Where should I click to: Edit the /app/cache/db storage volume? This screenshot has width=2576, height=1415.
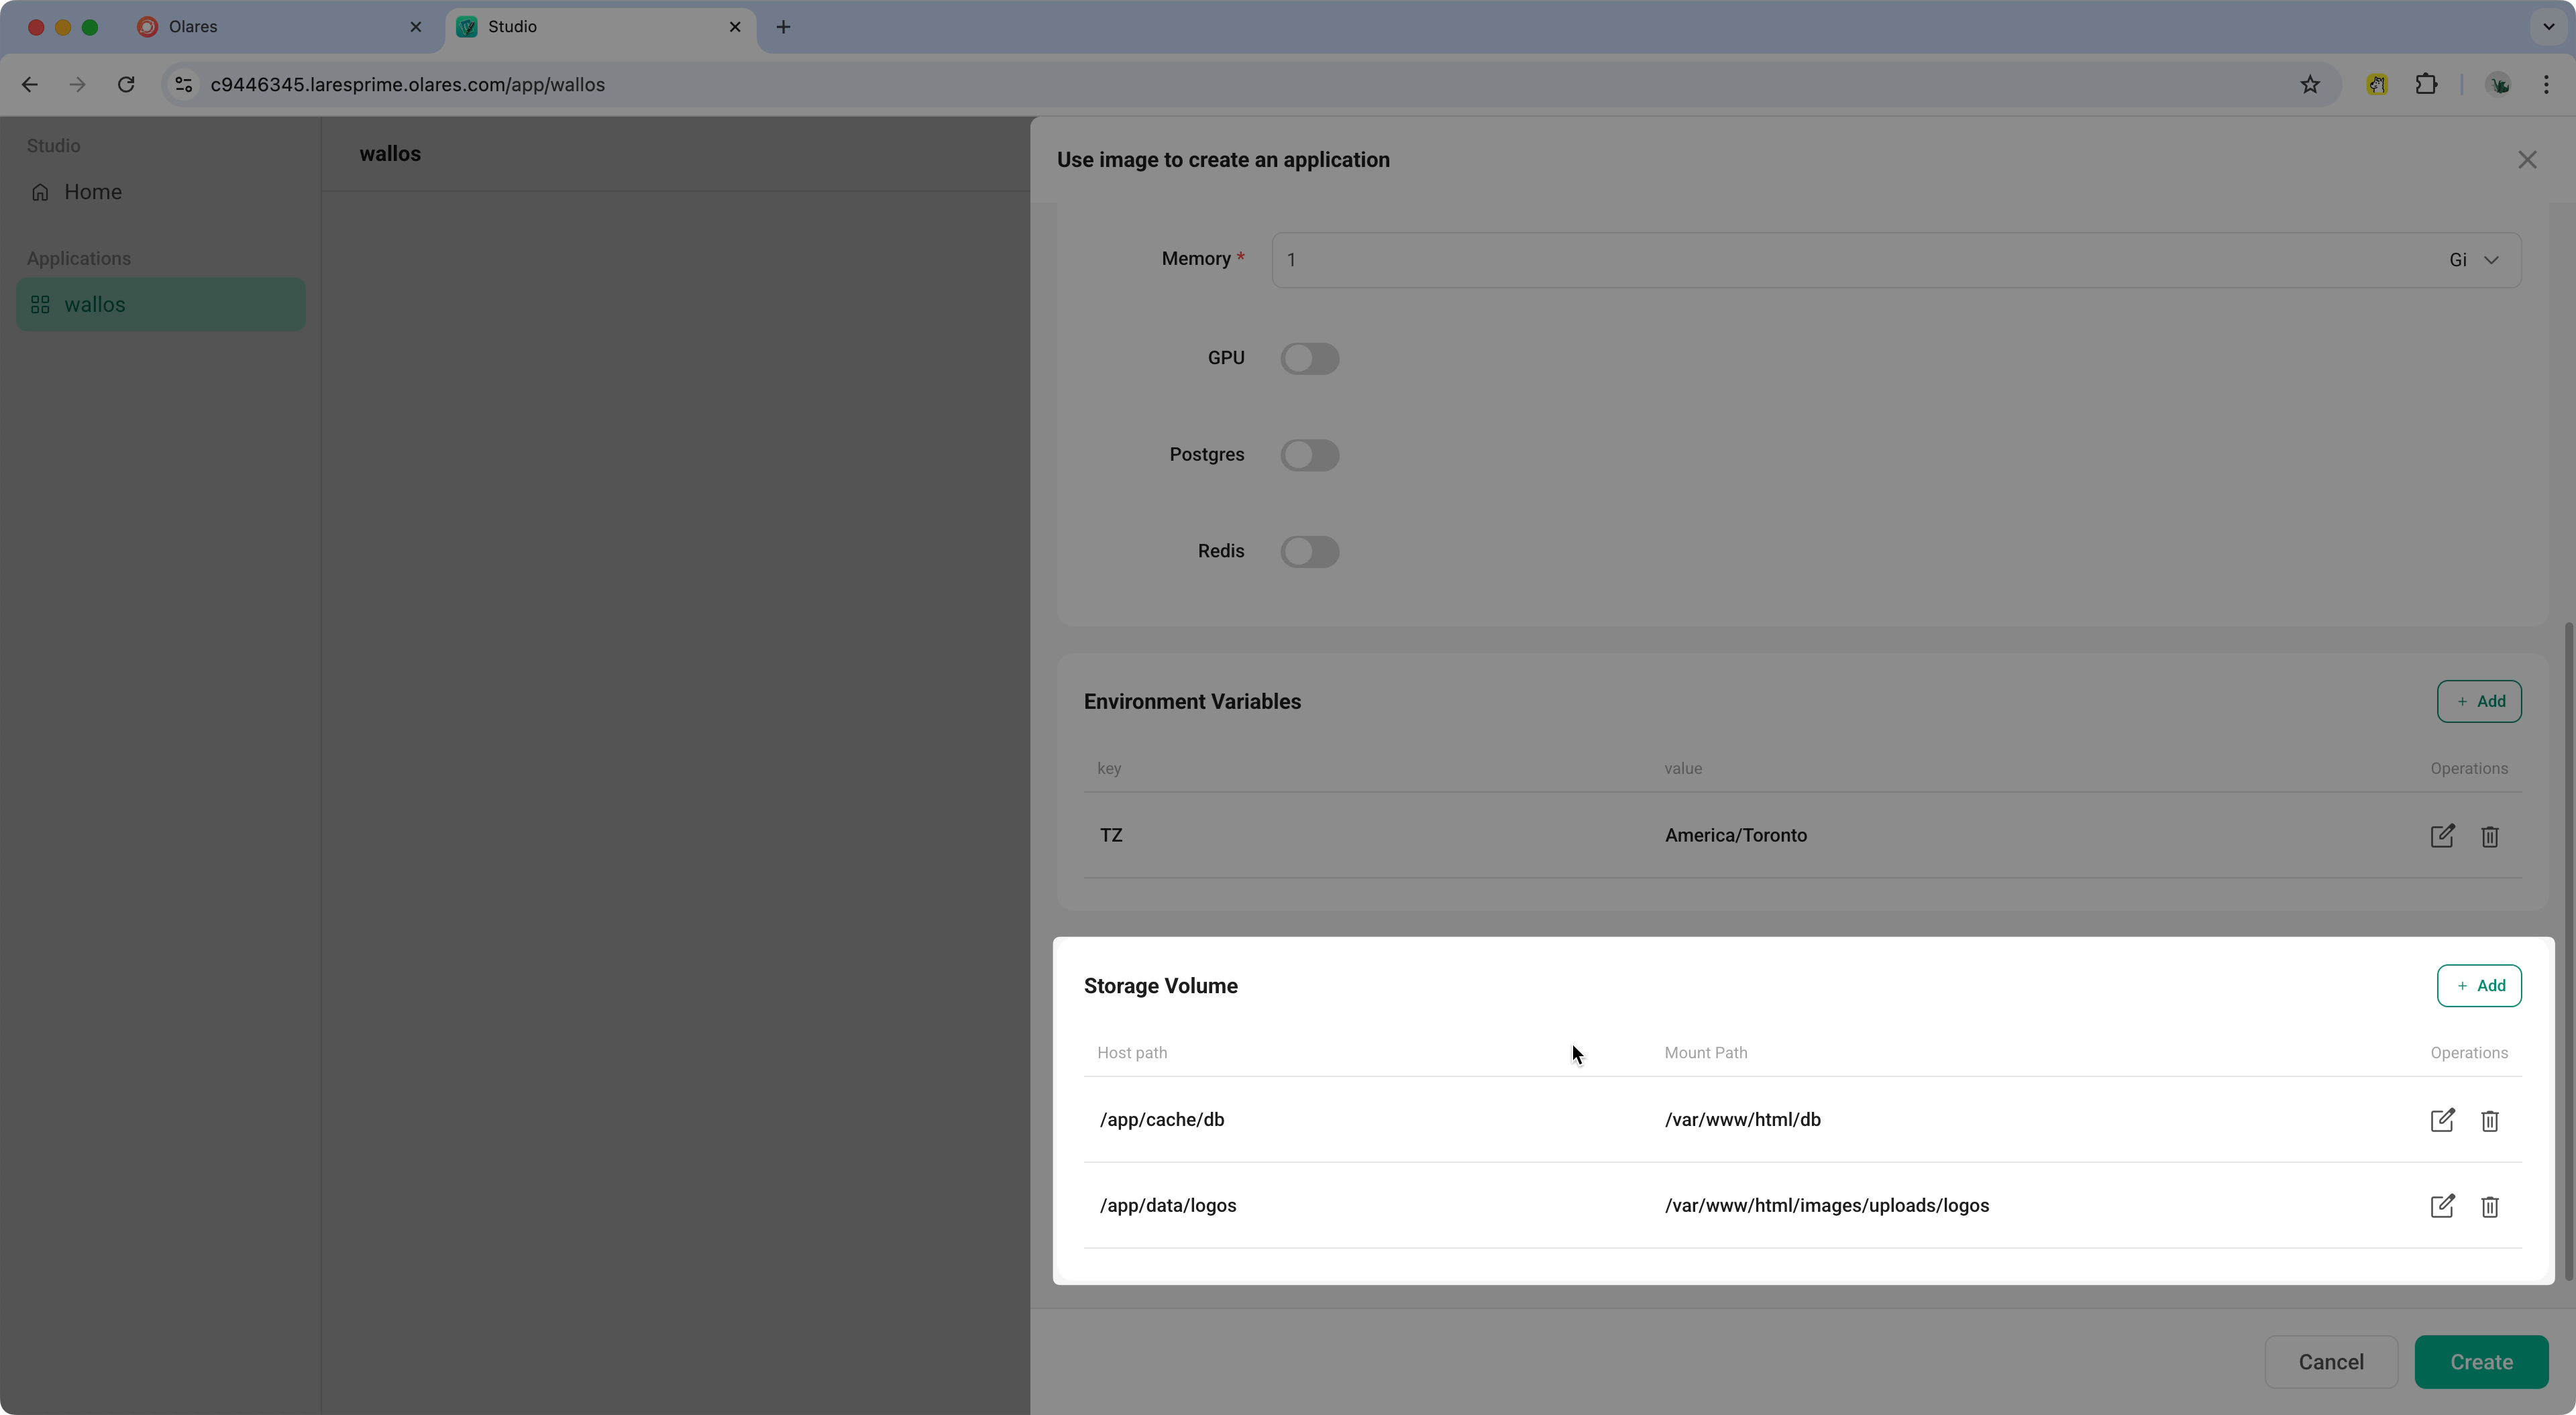point(2443,1121)
